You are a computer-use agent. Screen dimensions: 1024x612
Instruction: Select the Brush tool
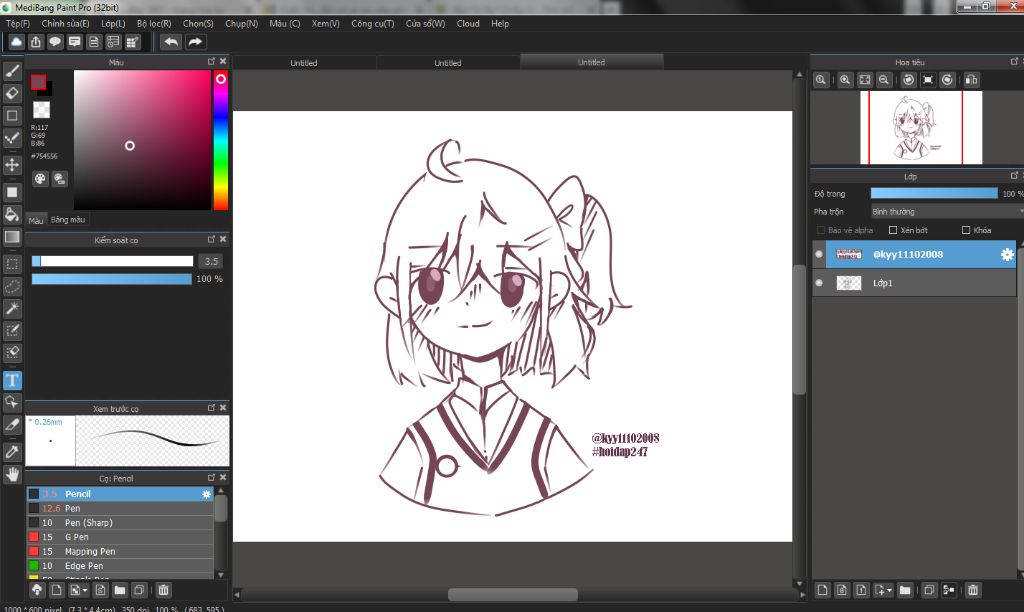[x=12, y=71]
